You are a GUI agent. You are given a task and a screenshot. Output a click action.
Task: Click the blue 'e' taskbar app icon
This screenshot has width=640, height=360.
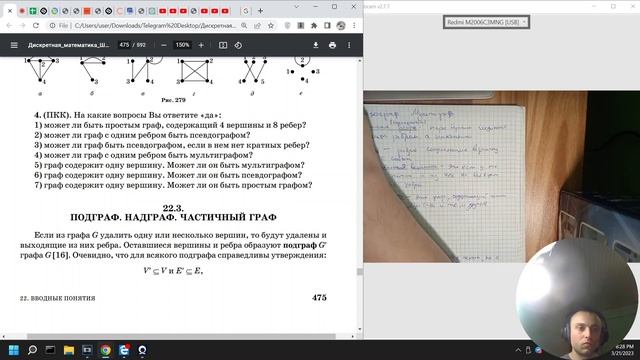(x=124, y=350)
